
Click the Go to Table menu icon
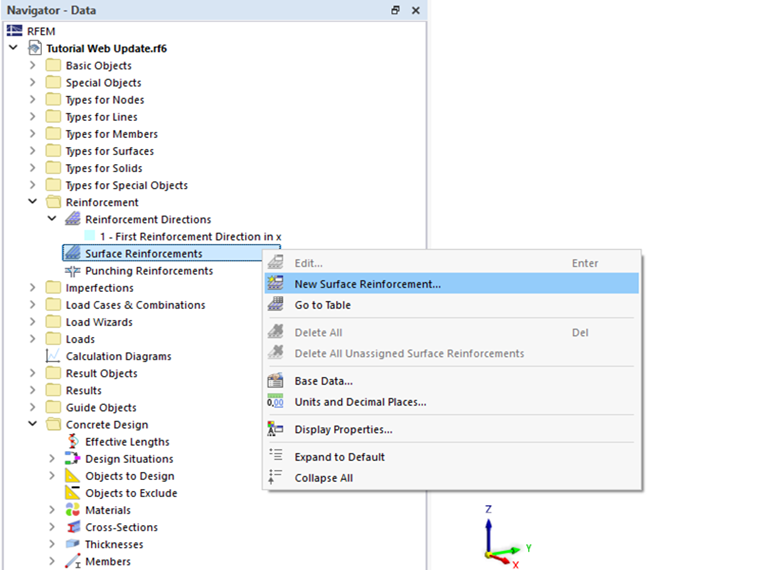click(x=275, y=304)
